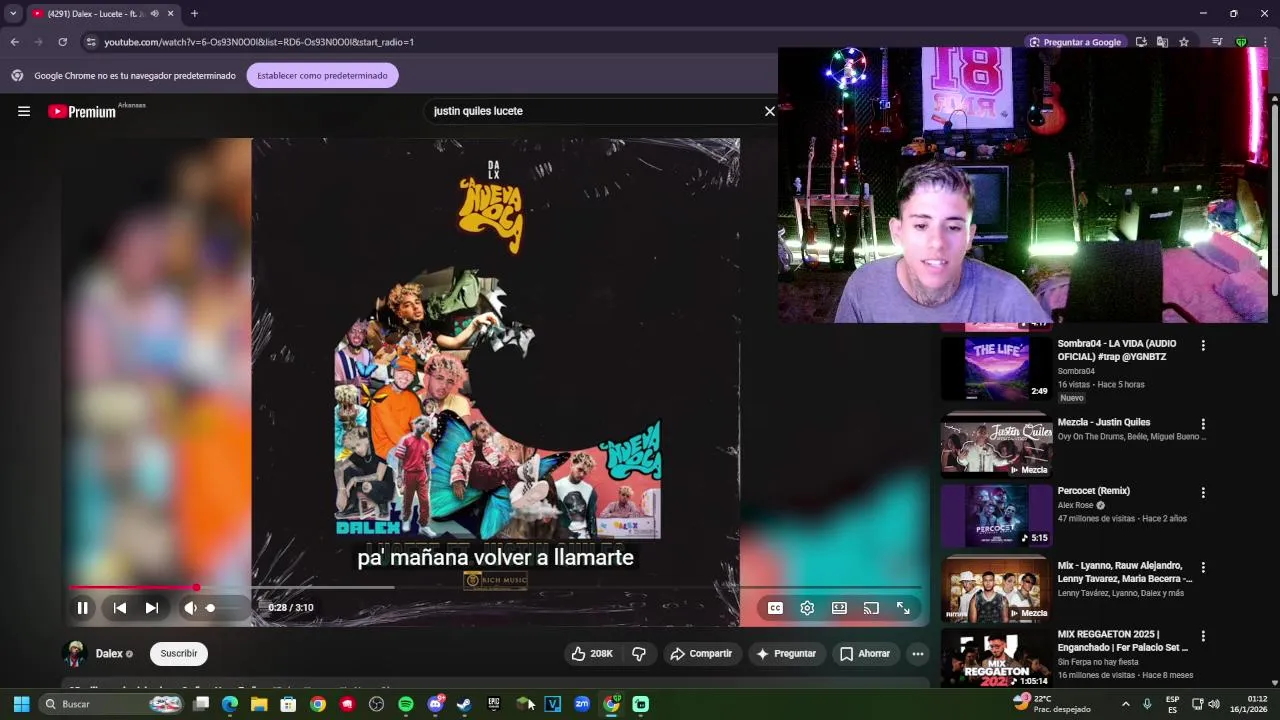Skip to the next video
Screen dimensions: 1280x720
tap(152, 608)
